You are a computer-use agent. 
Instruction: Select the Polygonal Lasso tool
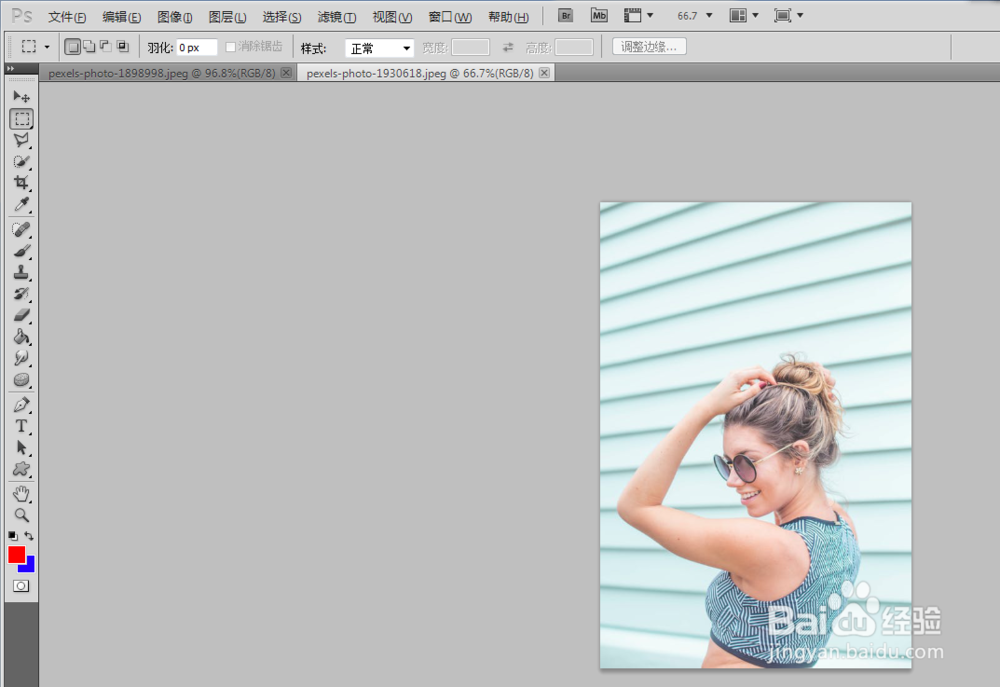pos(22,140)
